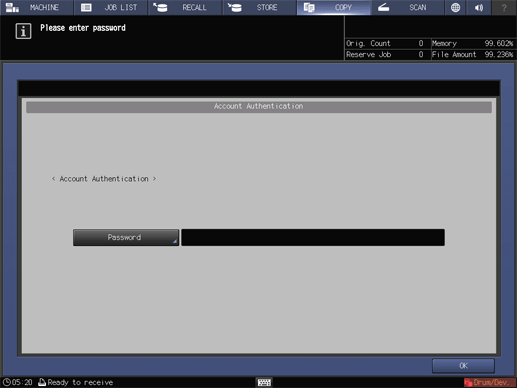Screen dimensions: 517x388
Task: Click the globe language icon
Action: coord(455,7)
